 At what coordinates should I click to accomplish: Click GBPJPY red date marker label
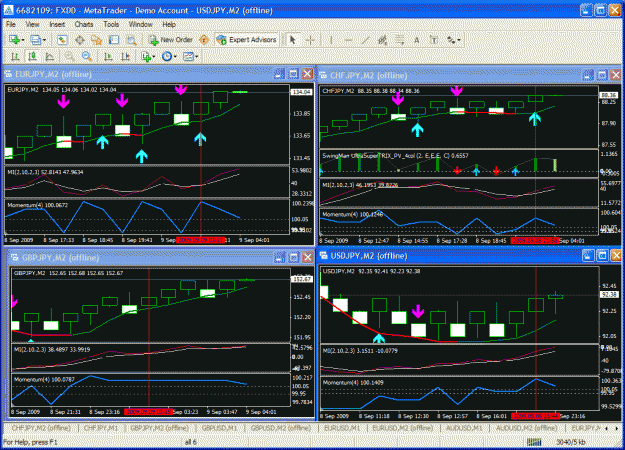pyautogui.click(x=148, y=412)
